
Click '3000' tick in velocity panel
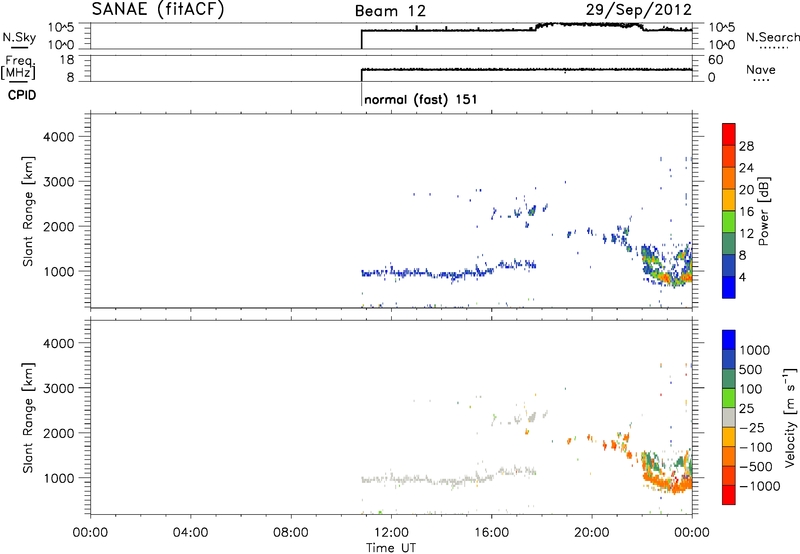click(x=59, y=388)
